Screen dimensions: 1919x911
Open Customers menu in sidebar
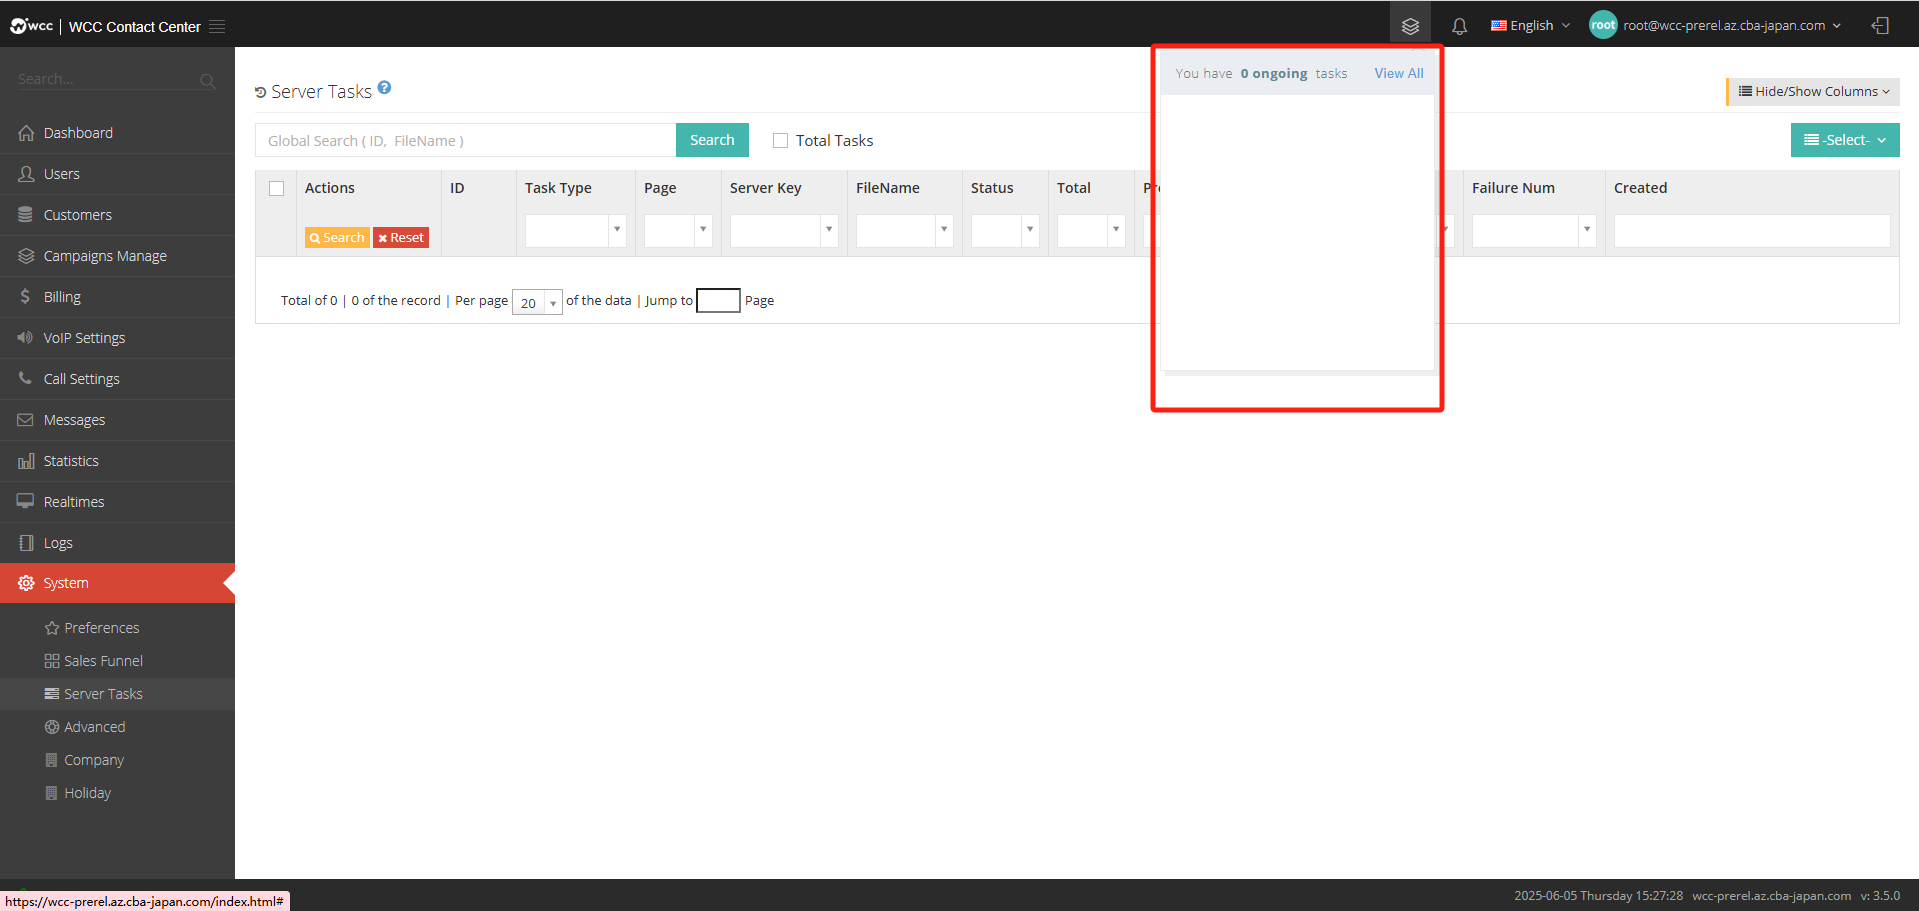117,215
